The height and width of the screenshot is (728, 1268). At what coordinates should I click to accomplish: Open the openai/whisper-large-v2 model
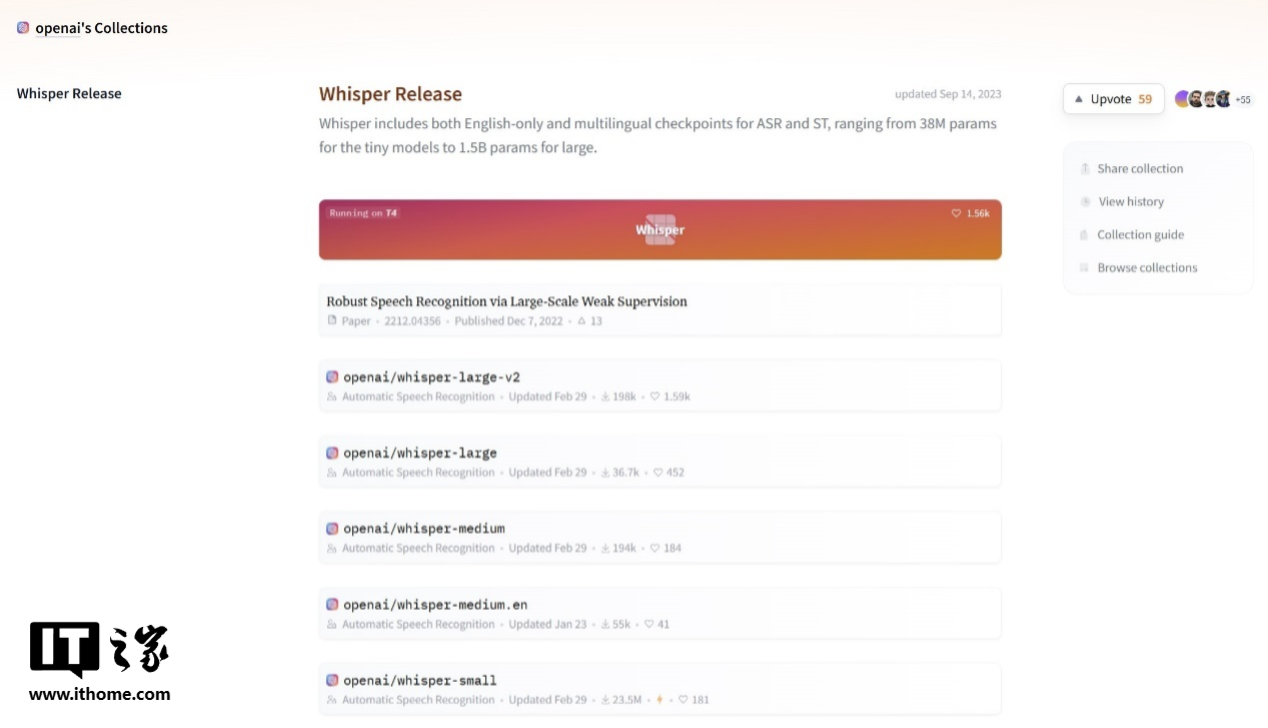[431, 377]
